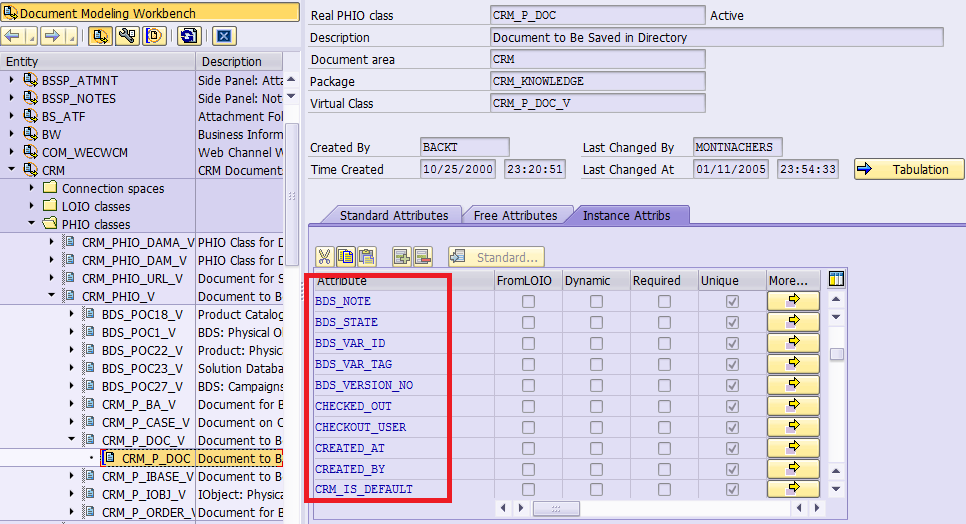Screen dimensions: 966x524
Task: Click the More arrow button for BDS_NOTE
Action: click(794, 301)
